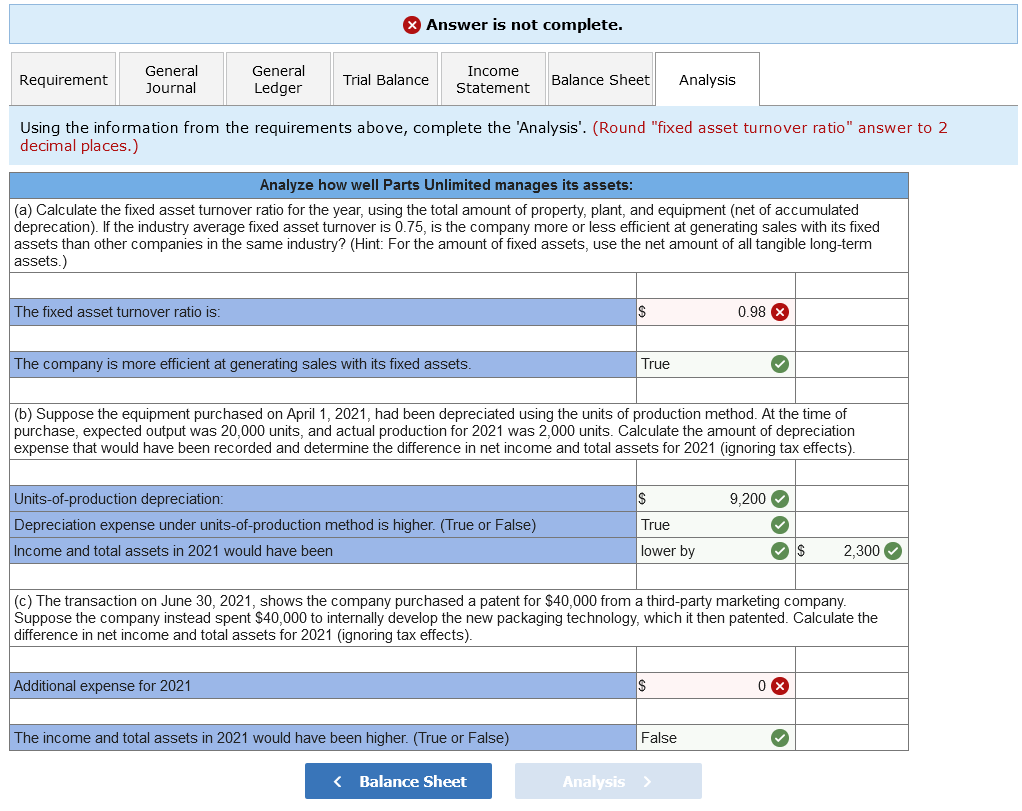Edit units-of-production depreciation value 9,200
The width and height of the screenshot is (1022, 811).
[716, 499]
